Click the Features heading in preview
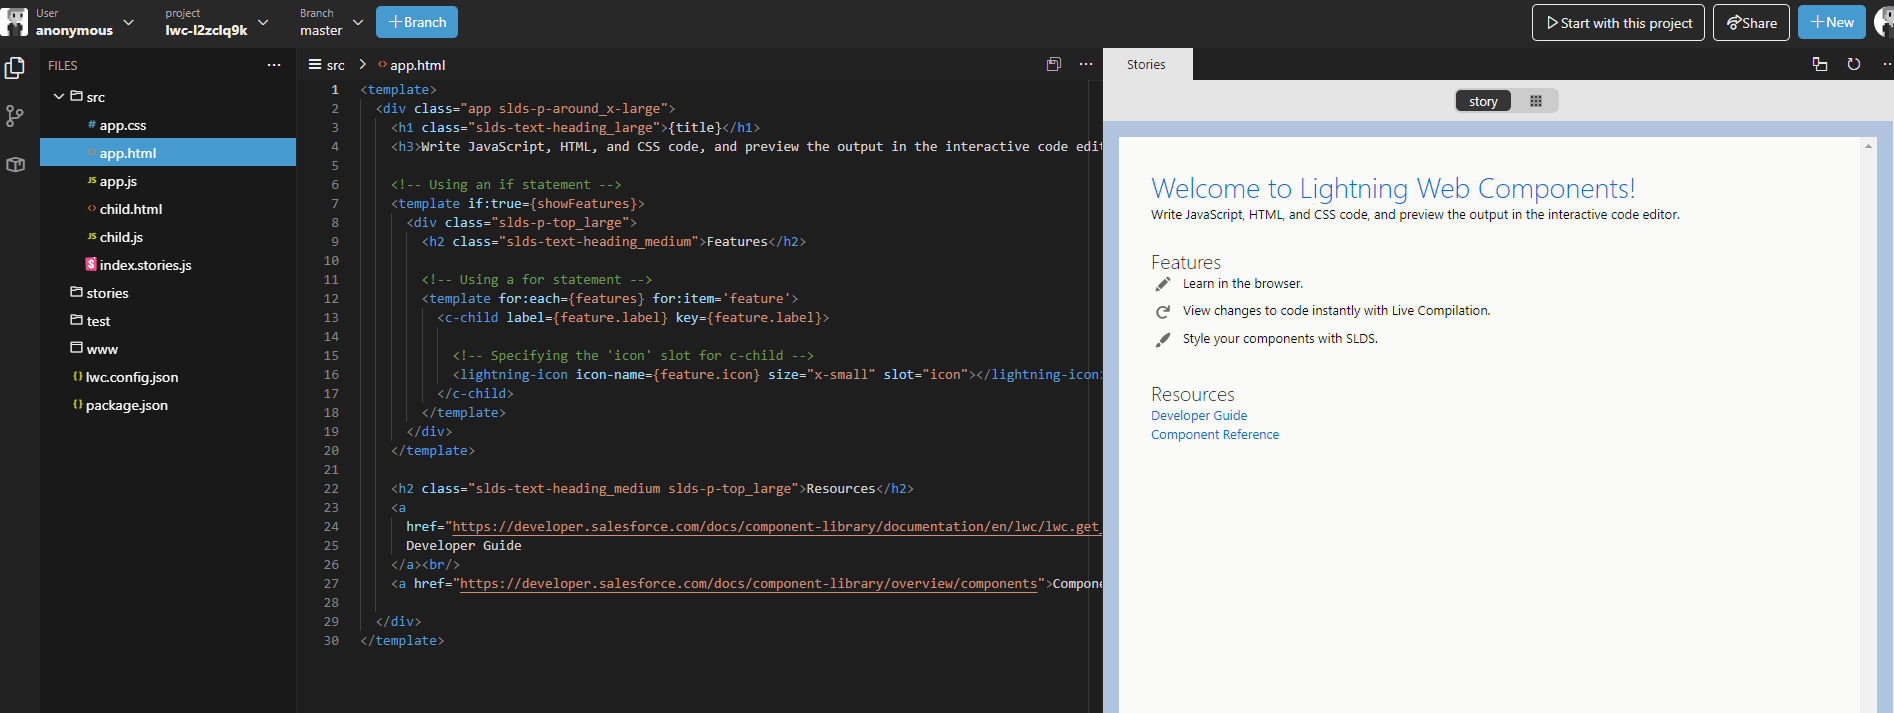 [1186, 262]
